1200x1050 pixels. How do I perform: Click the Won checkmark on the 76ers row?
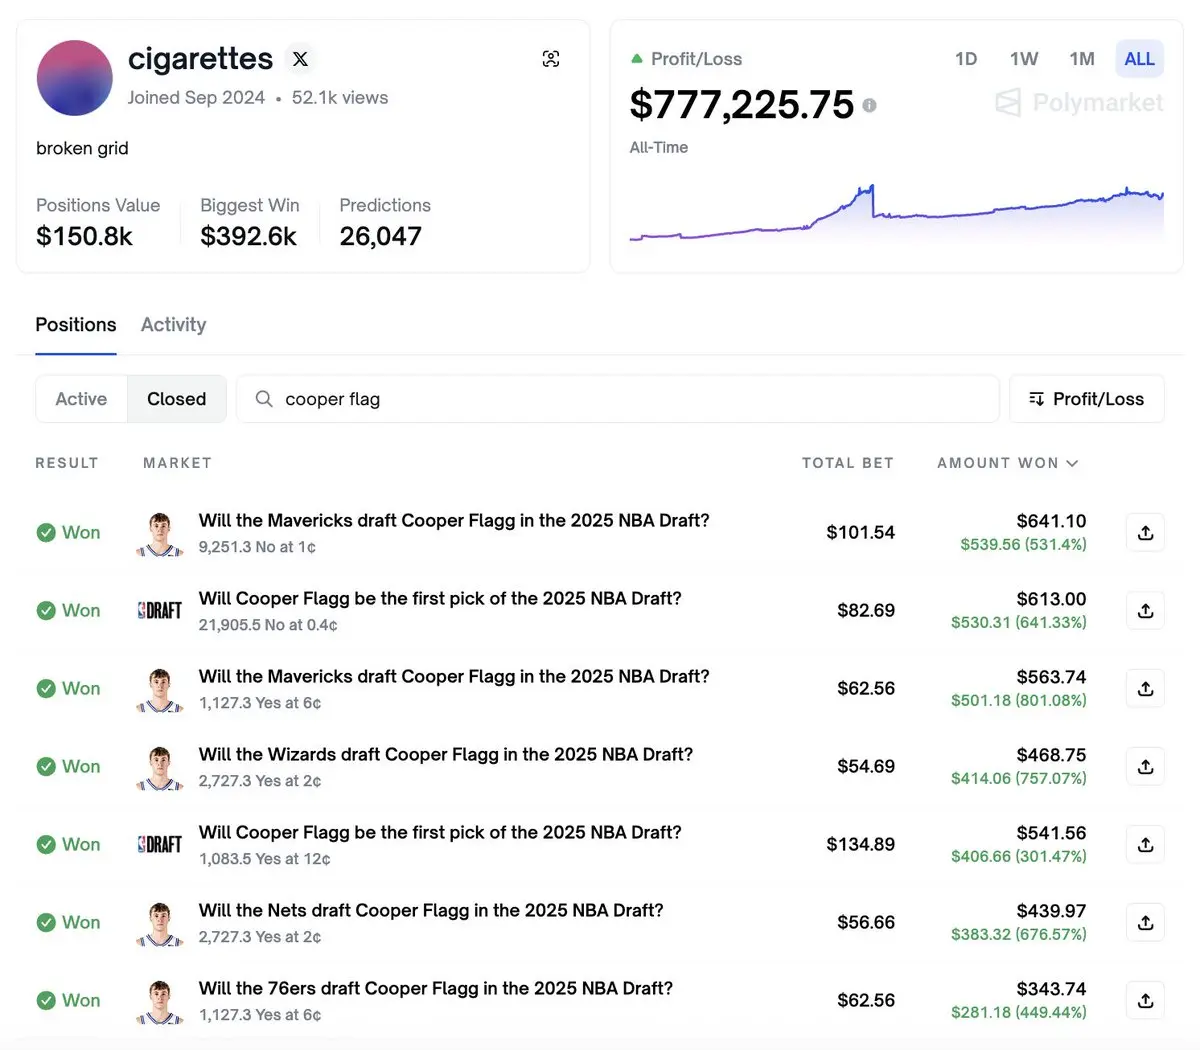(x=46, y=1001)
